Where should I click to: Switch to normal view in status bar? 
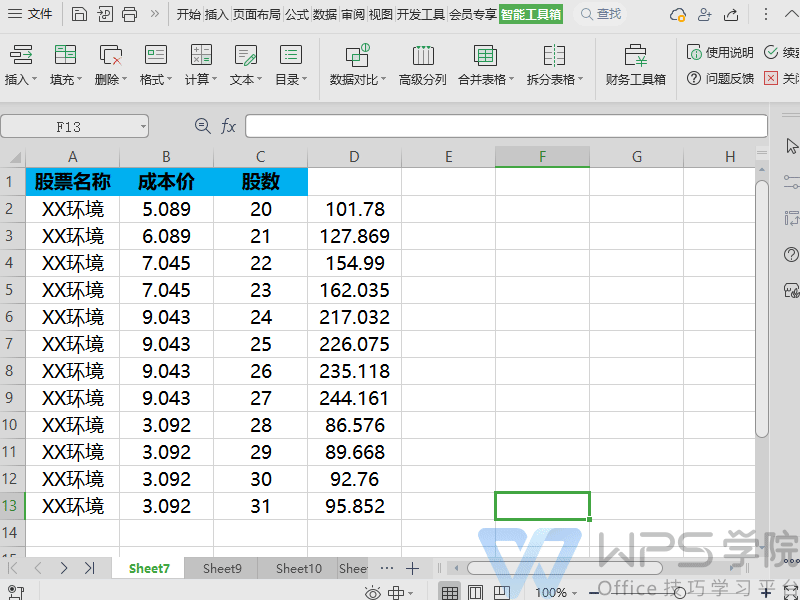449,592
